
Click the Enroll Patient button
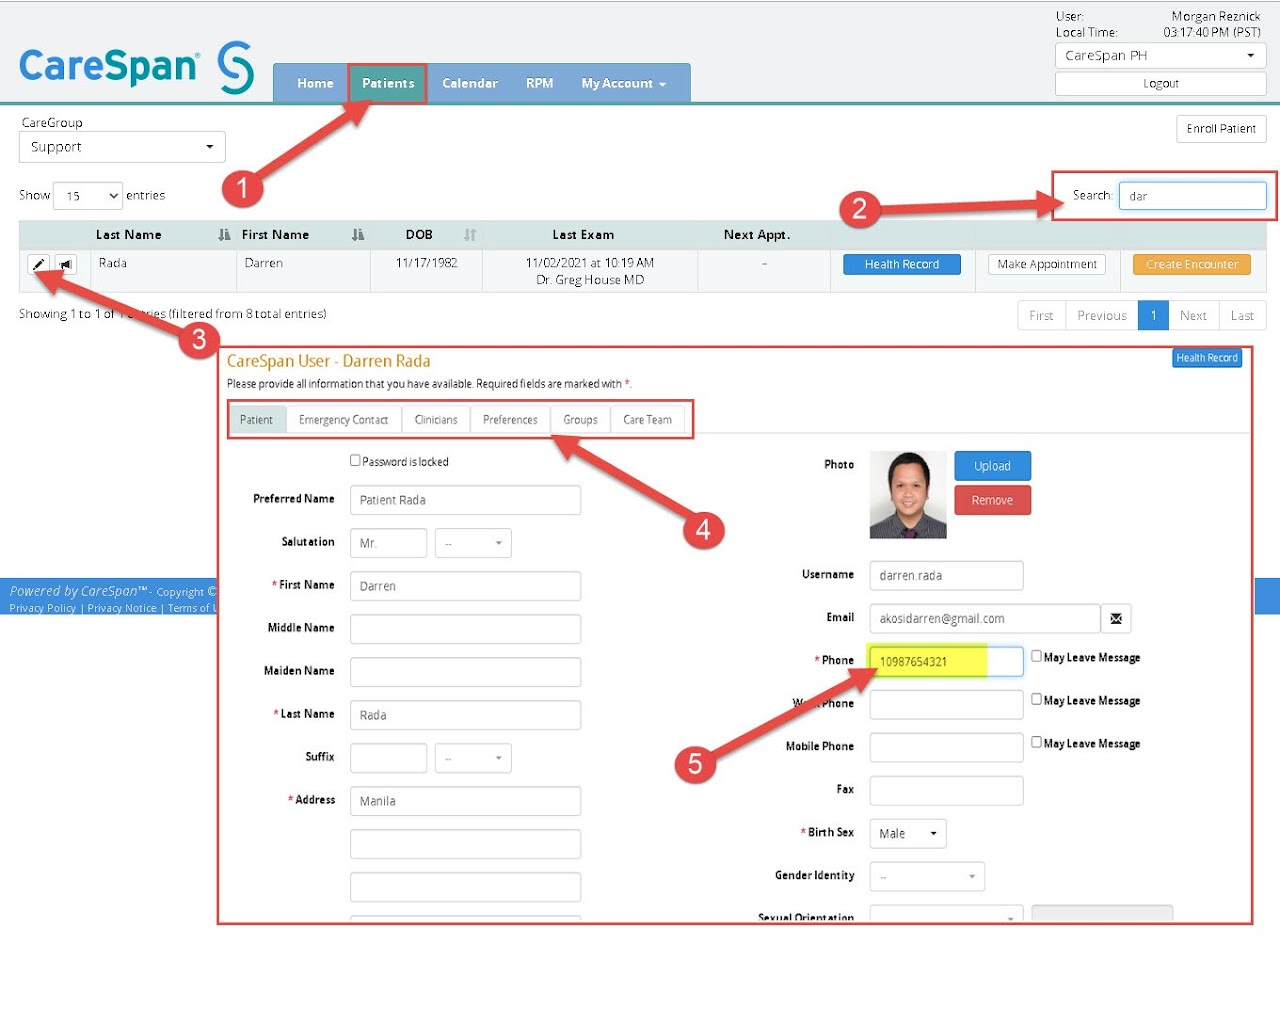[1221, 129]
